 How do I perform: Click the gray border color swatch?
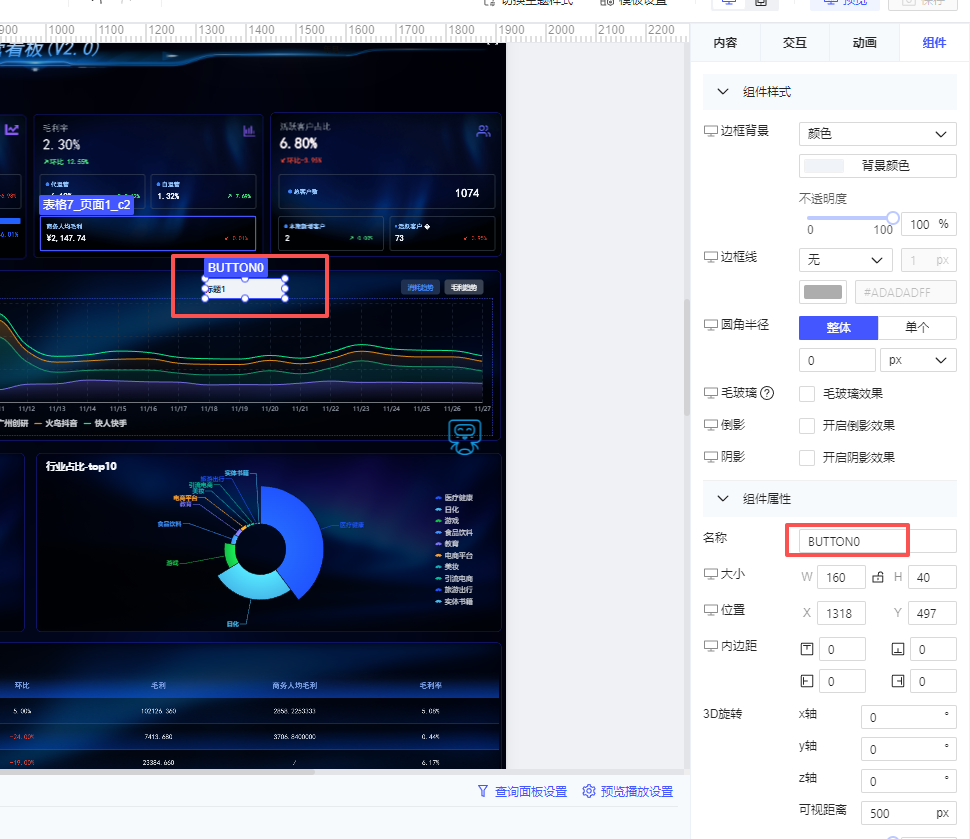click(823, 292)
